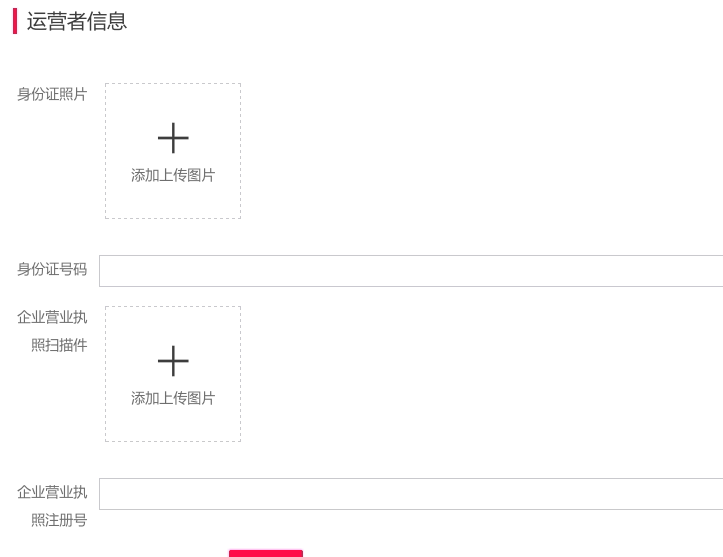Click the 企业营业执照注册号 label
Screen dimensions: 723x557
(x=52, y=505)
